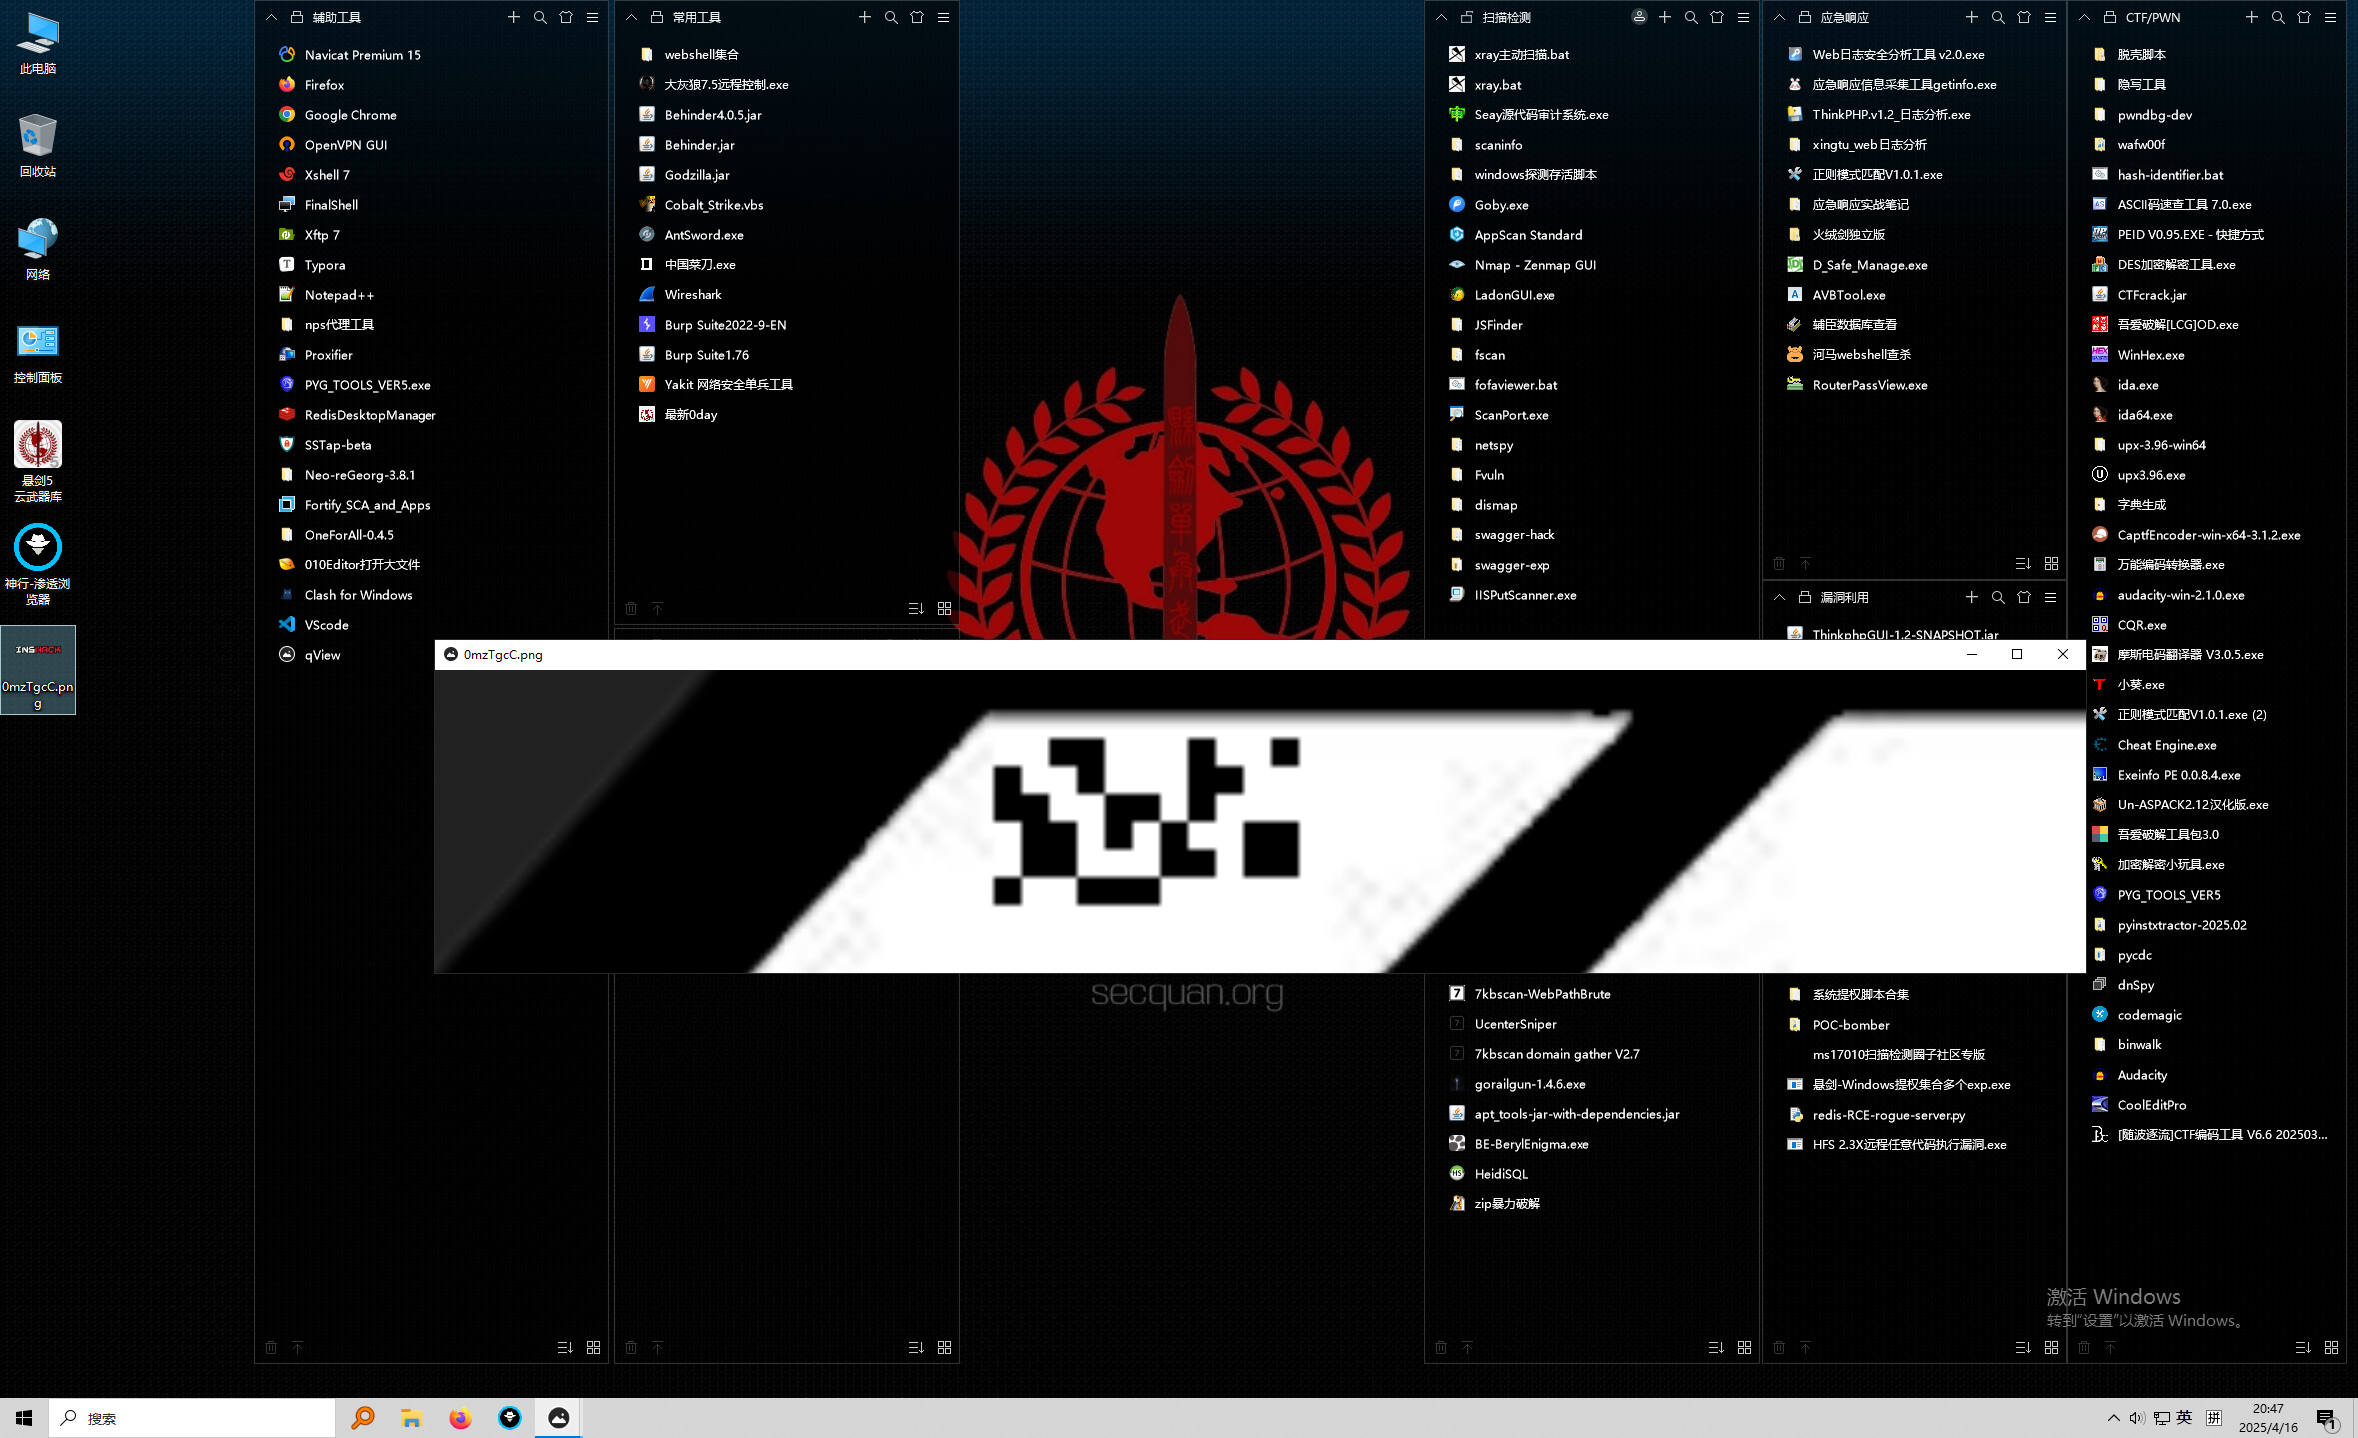The height and width of the screenshot is (1438, 2358).
Task: Launch Nmap - Zenmap GUI
Action: pyautogui.click(x=1534, y=265)
